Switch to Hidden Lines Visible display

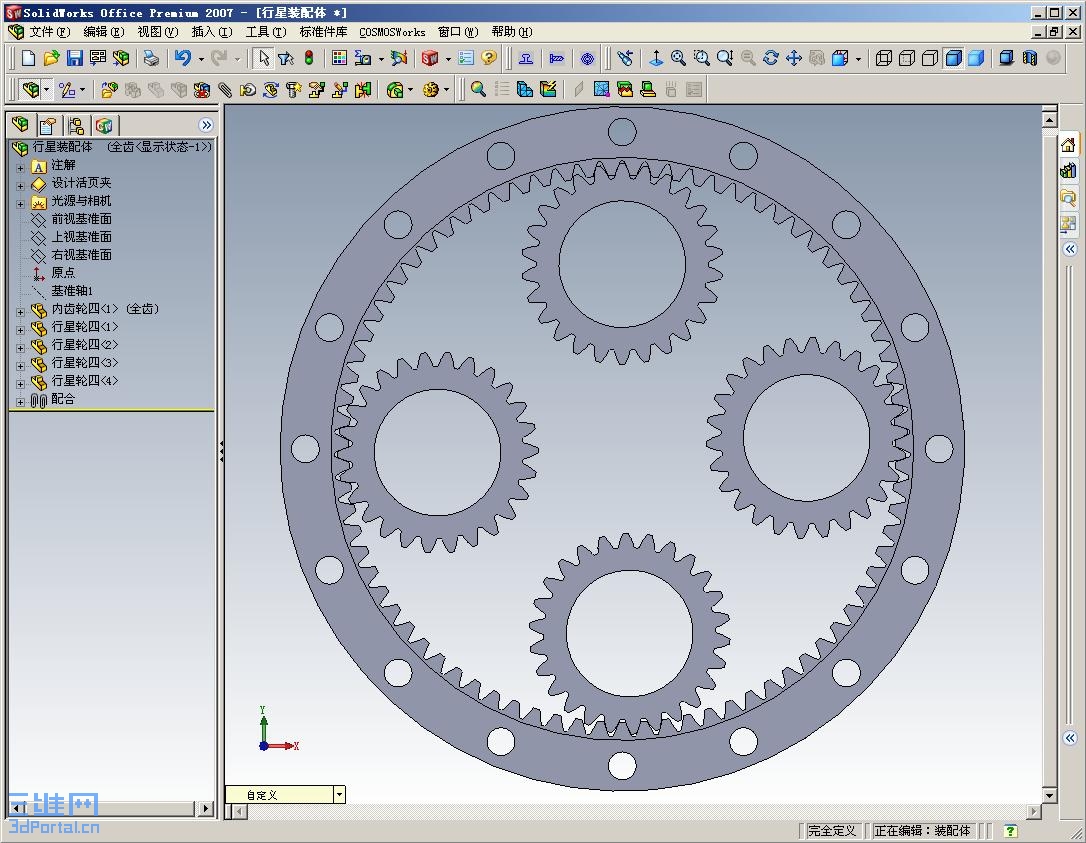point(907,58)
